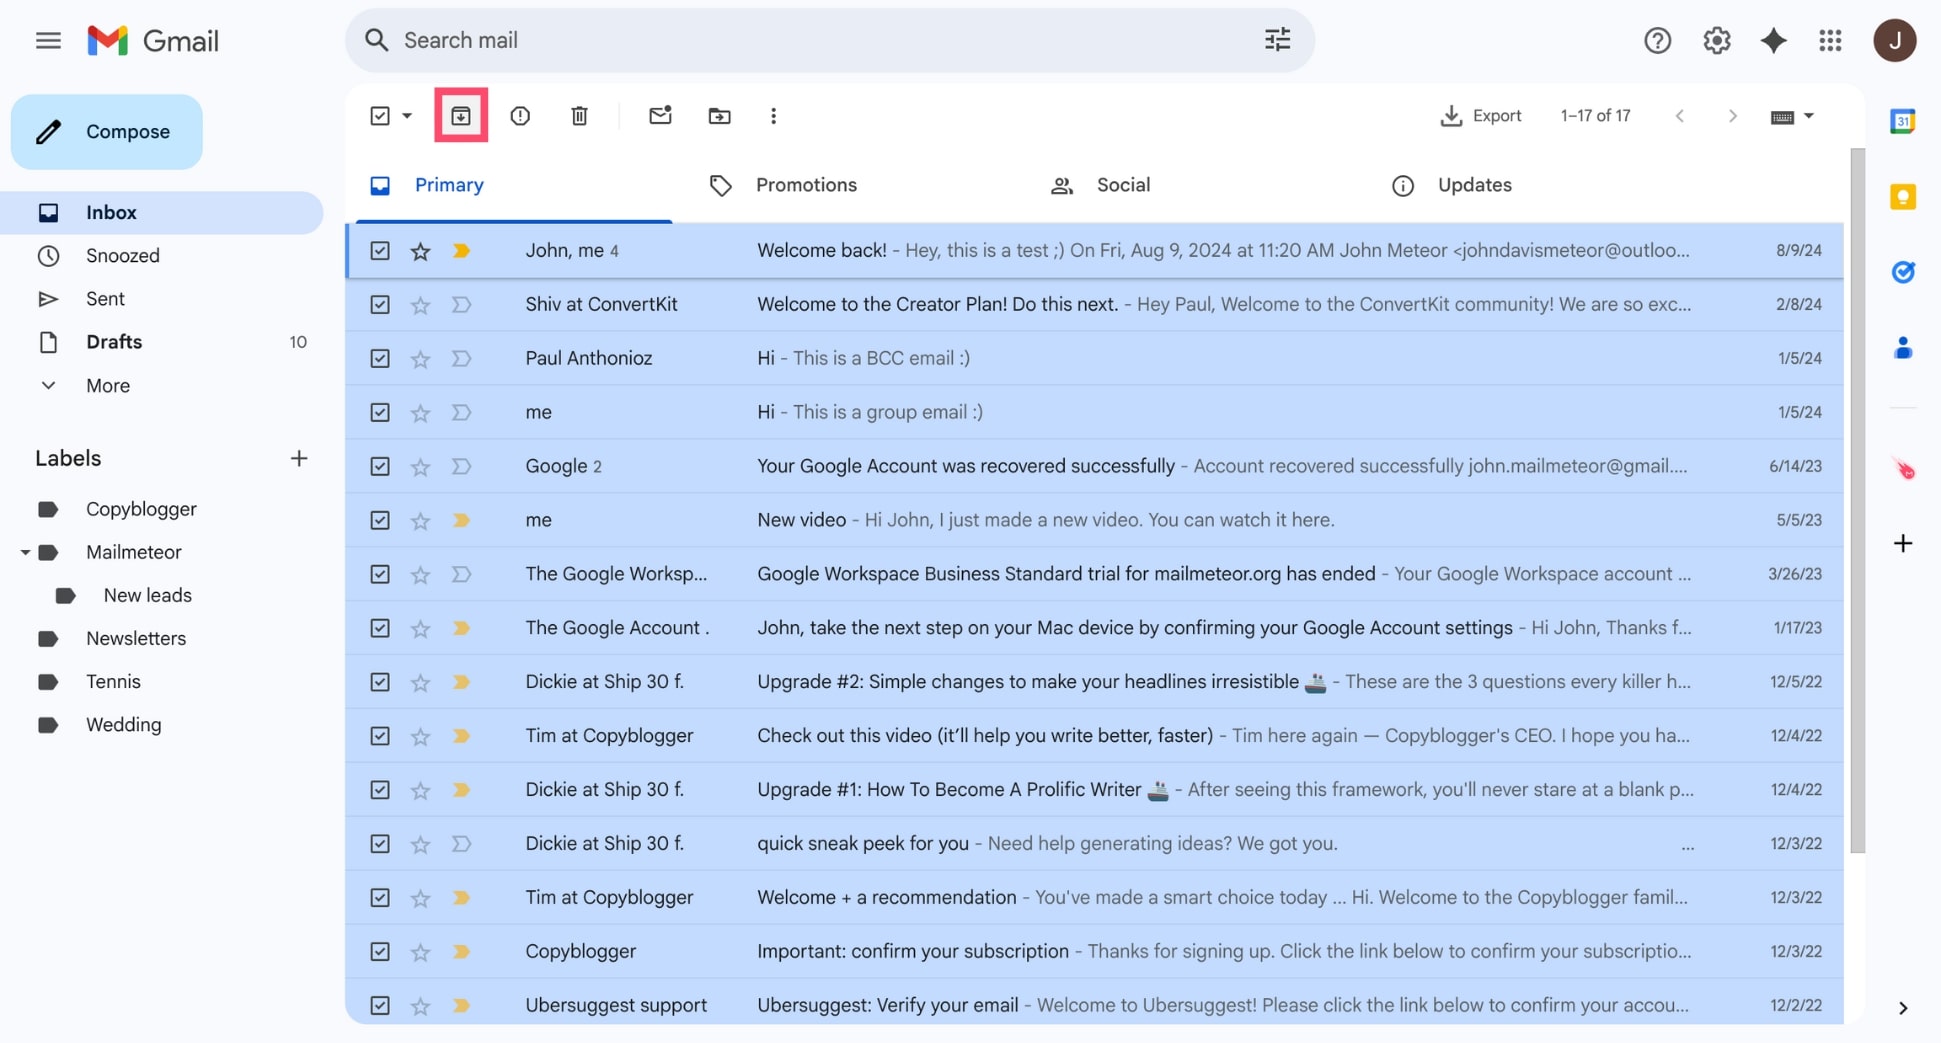
Task: Compose a new email
Action: coord(107,132)
